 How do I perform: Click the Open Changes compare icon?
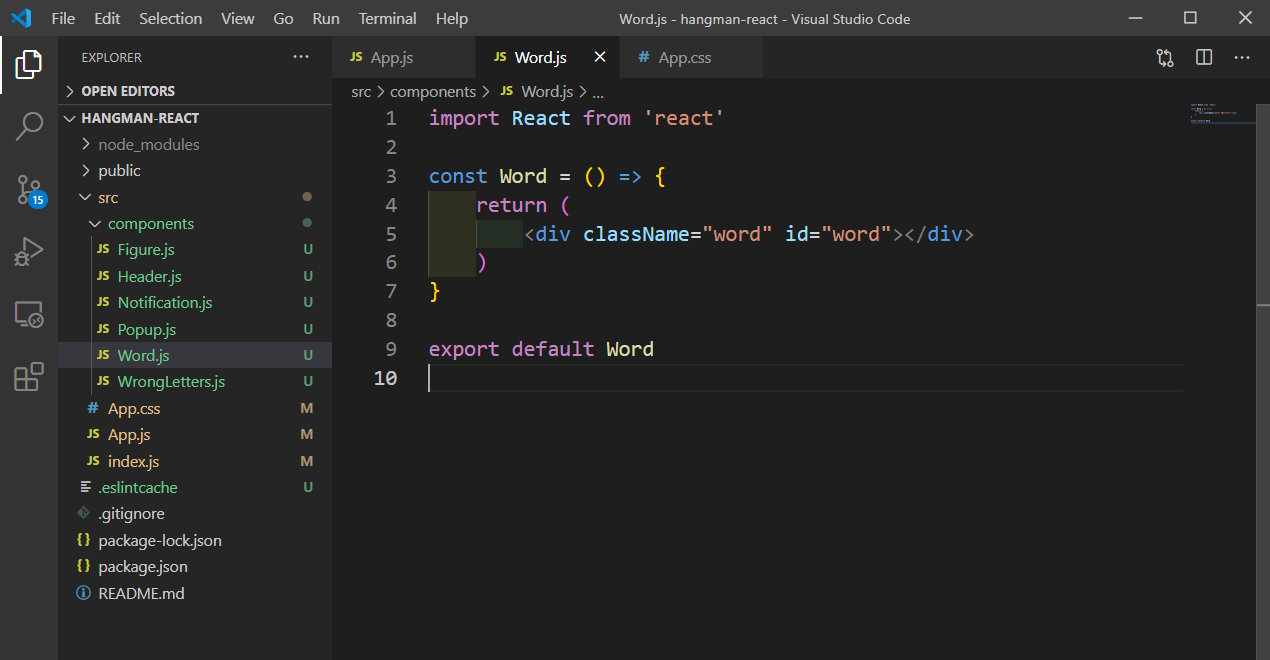(x=1165, y=58)
